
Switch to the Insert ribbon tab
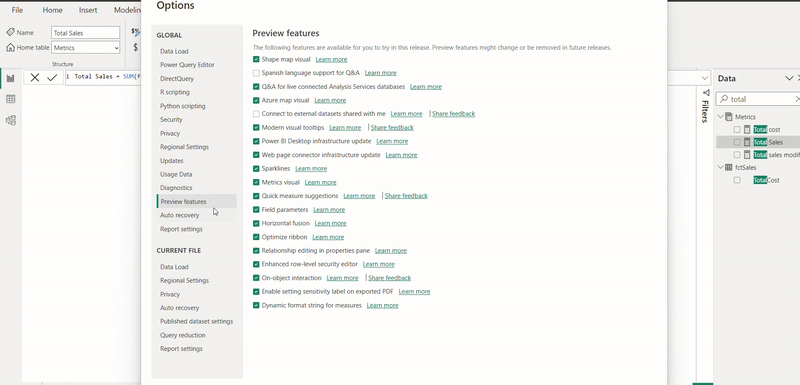(88, 10)
